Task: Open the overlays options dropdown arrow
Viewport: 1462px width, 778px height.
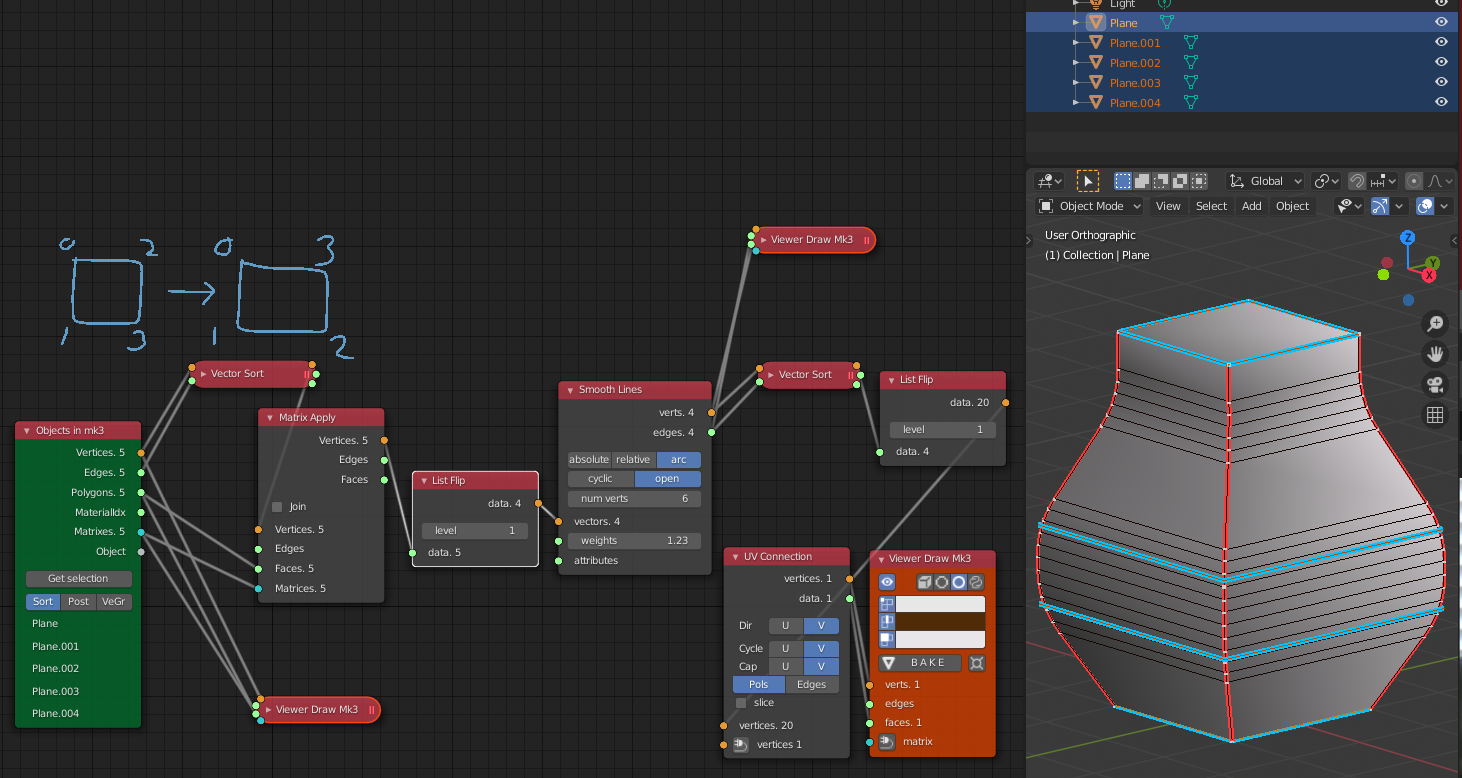Action: [1444, 206]
